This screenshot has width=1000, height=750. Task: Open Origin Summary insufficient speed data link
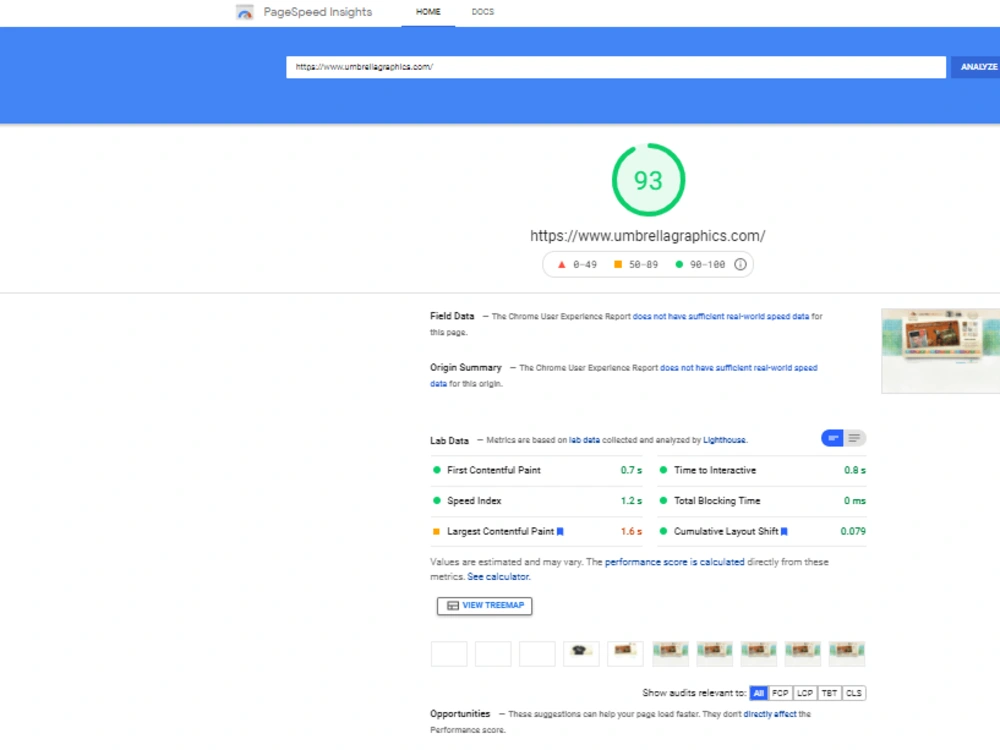(x=739, y=368)
